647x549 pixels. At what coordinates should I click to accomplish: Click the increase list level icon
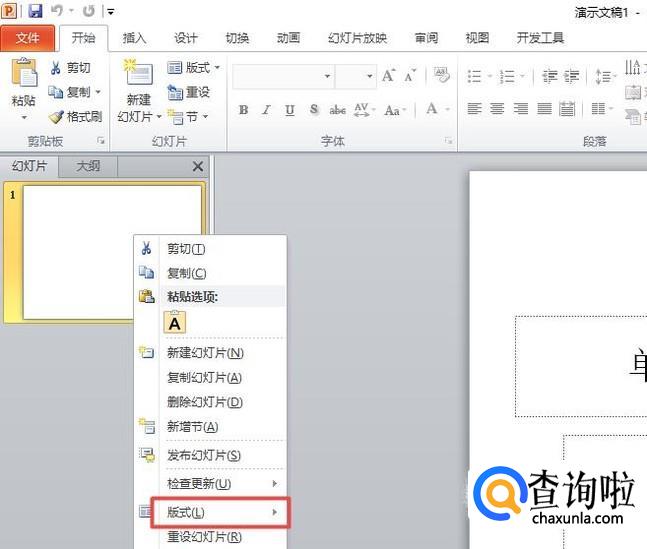coord(572,76)
